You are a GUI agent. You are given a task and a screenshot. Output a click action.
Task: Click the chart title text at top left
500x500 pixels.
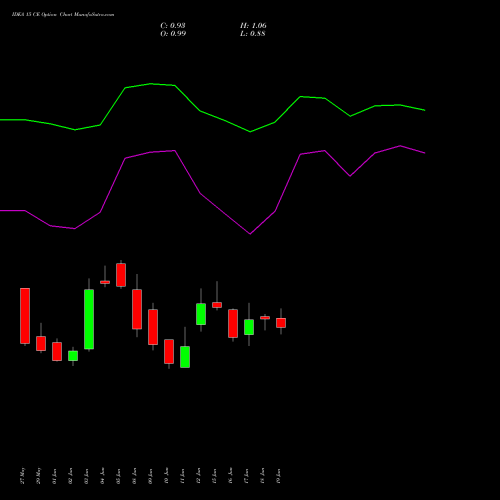tap(63, 15)
